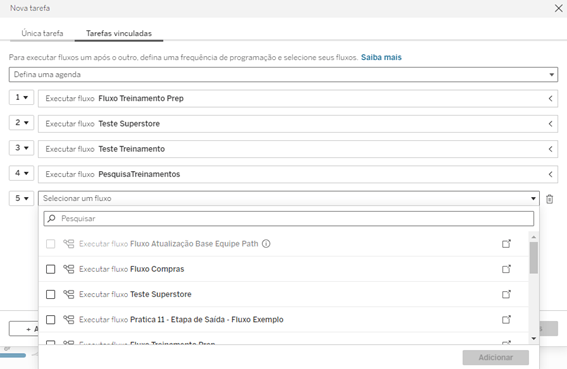The image size is (567, 369).
Task: Check the Teste Superstore checkbox in list
Action: [x=51, y=294]
